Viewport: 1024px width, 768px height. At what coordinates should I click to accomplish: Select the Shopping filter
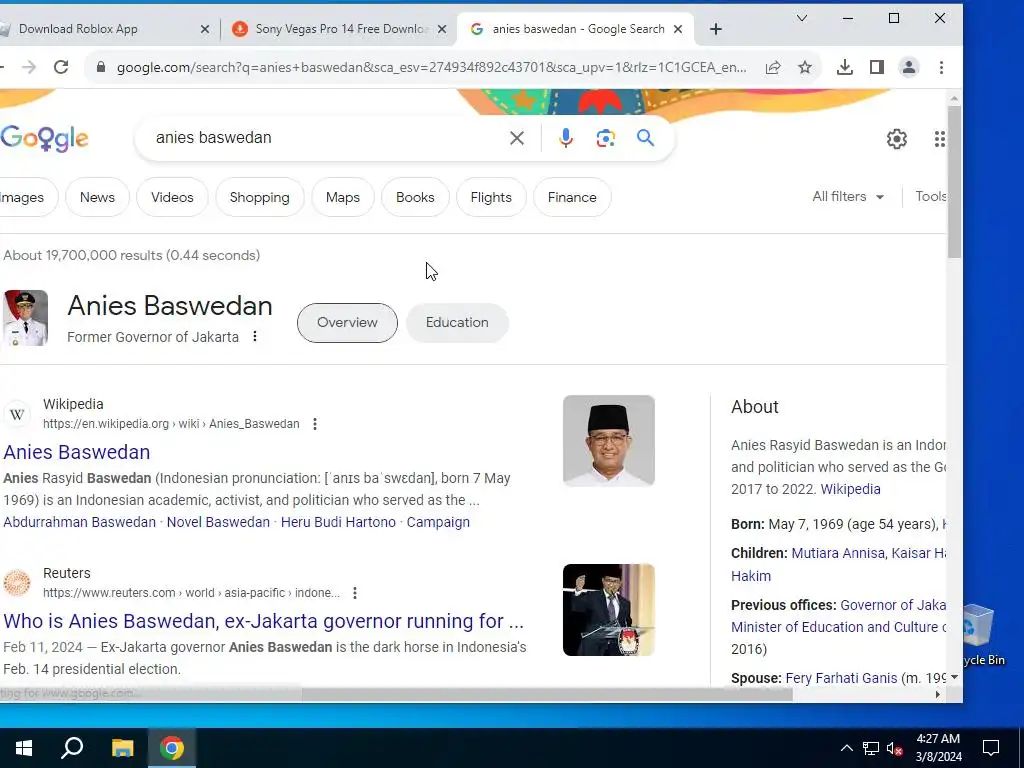[259, 197]
